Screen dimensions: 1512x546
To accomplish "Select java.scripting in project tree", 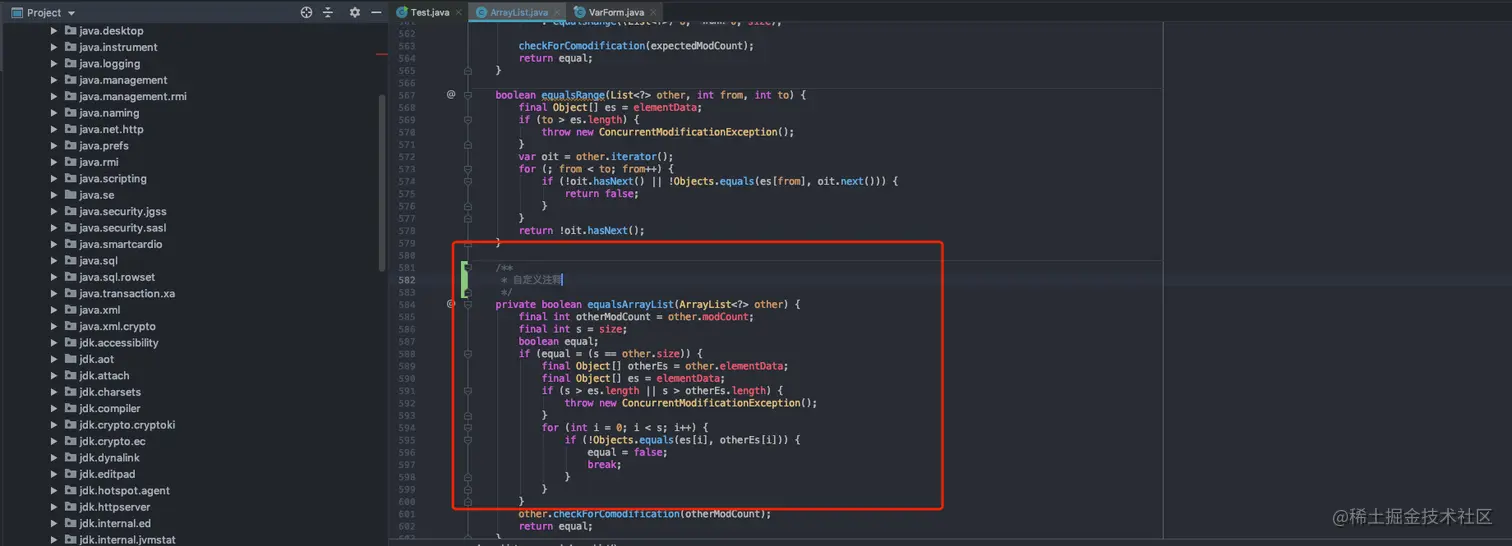I will pyautogui.click(x=113, y=179).
